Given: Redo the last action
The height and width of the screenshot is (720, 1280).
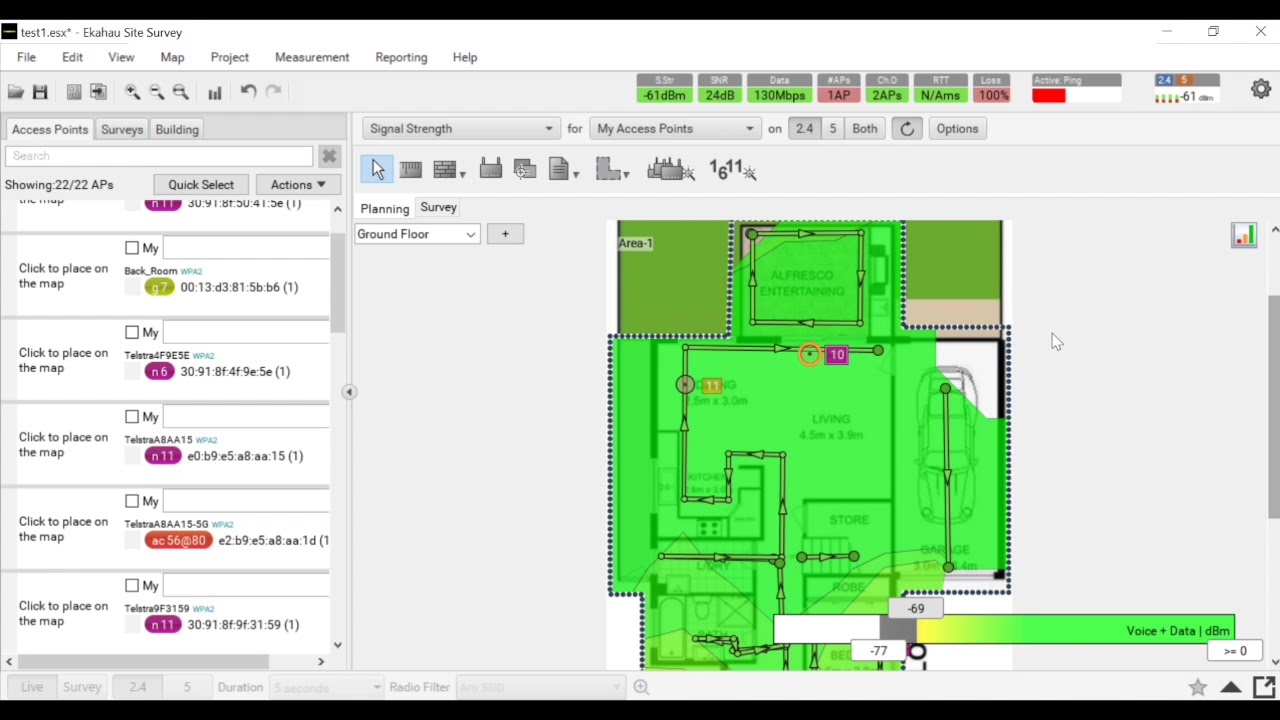Looking at the screenshot, I should (x=274, y=91).
